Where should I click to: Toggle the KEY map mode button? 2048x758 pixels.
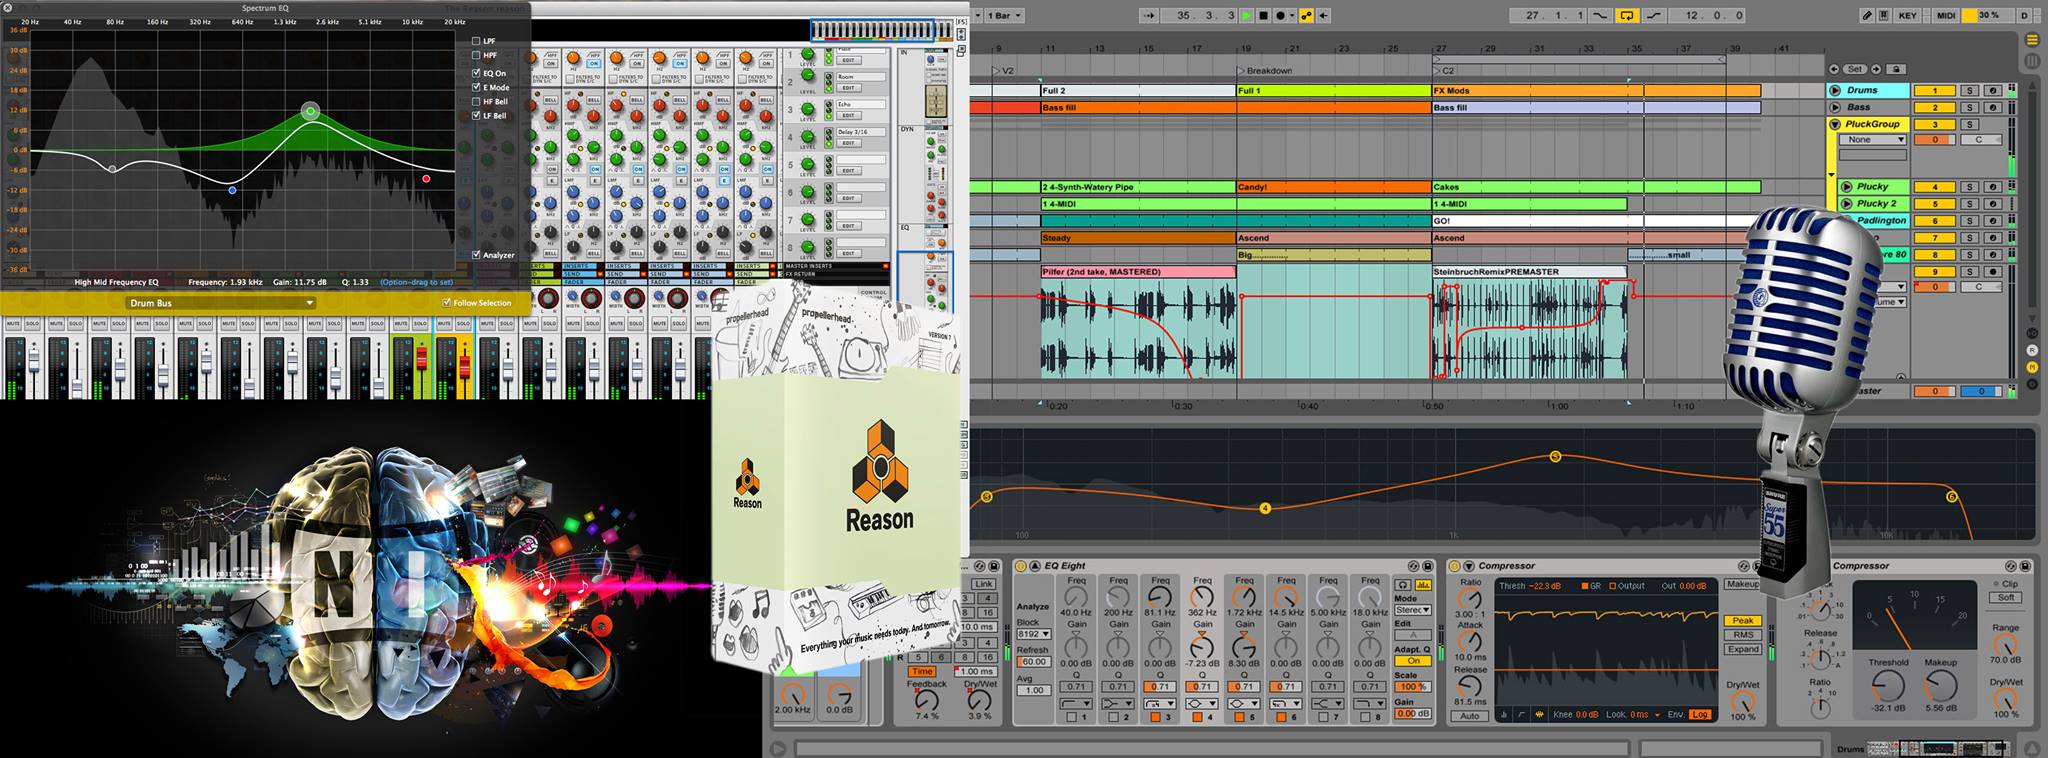[x=1907, y=15]
